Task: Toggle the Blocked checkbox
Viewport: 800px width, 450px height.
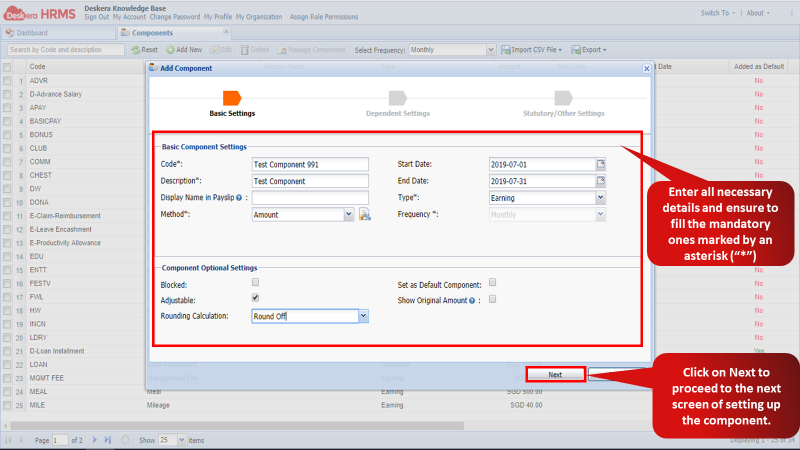Action: [x=255, y=282]
